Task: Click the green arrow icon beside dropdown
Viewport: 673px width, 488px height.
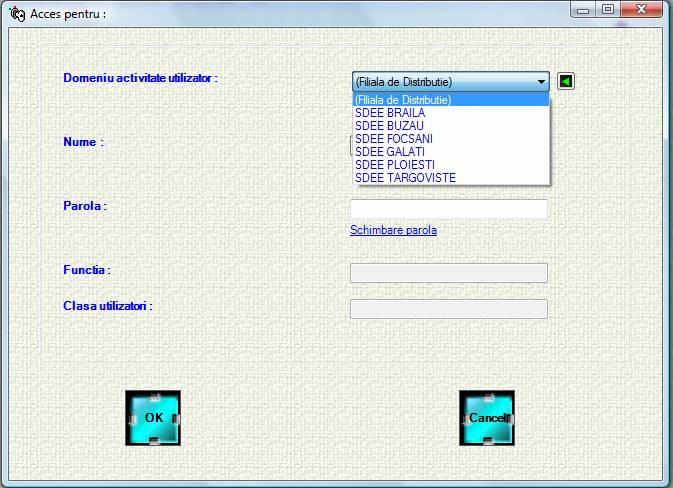Action: point(566,81)
